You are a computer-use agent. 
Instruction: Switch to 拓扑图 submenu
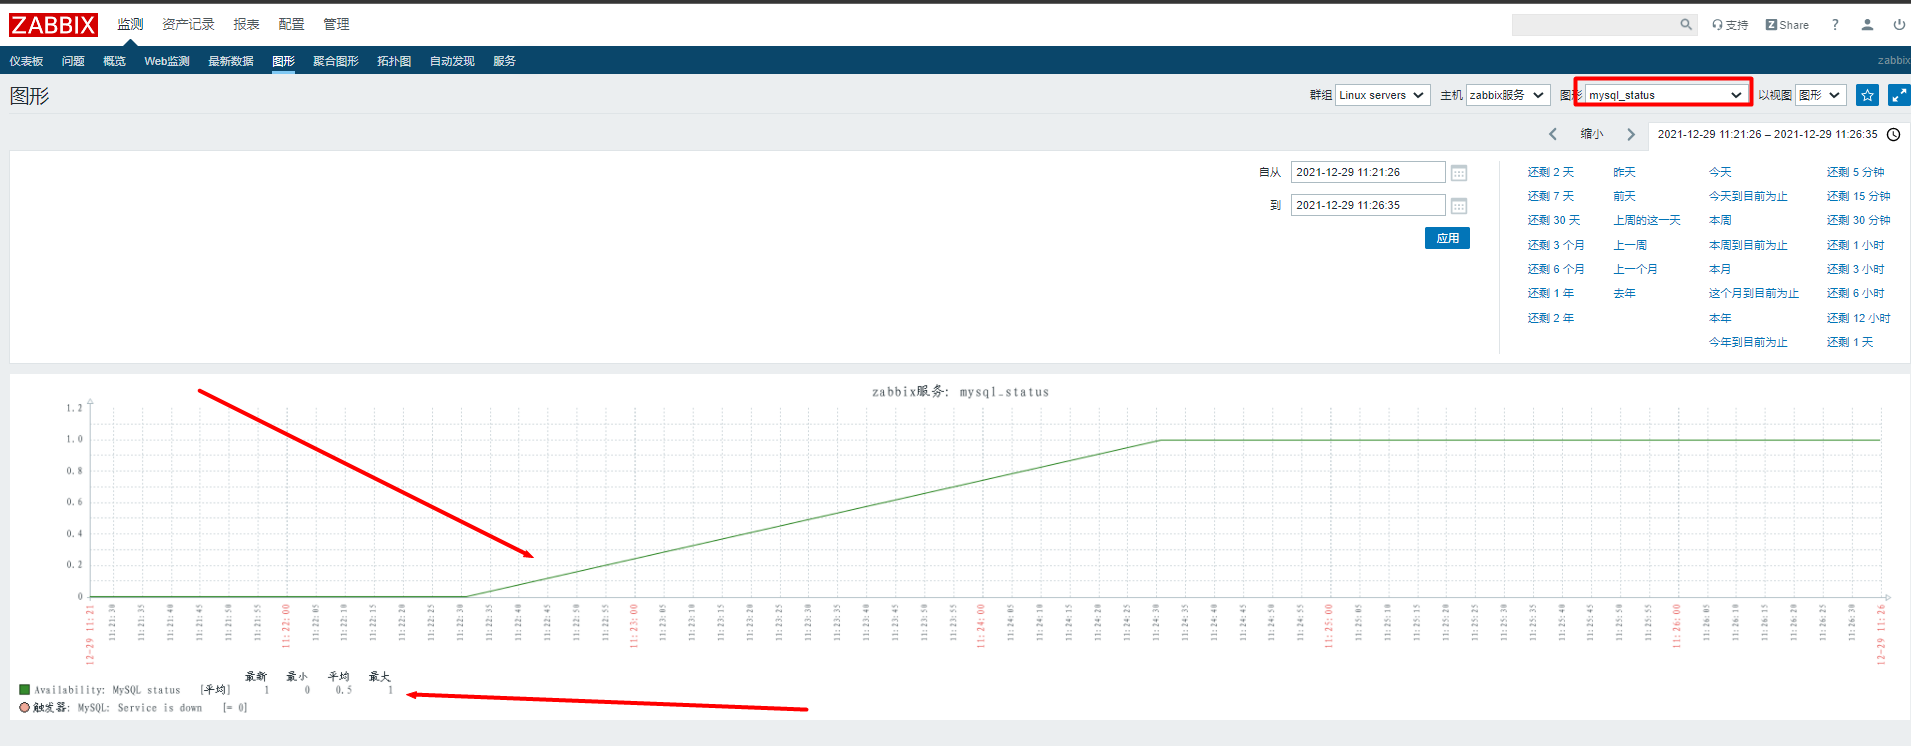click(x=394, y=61)
